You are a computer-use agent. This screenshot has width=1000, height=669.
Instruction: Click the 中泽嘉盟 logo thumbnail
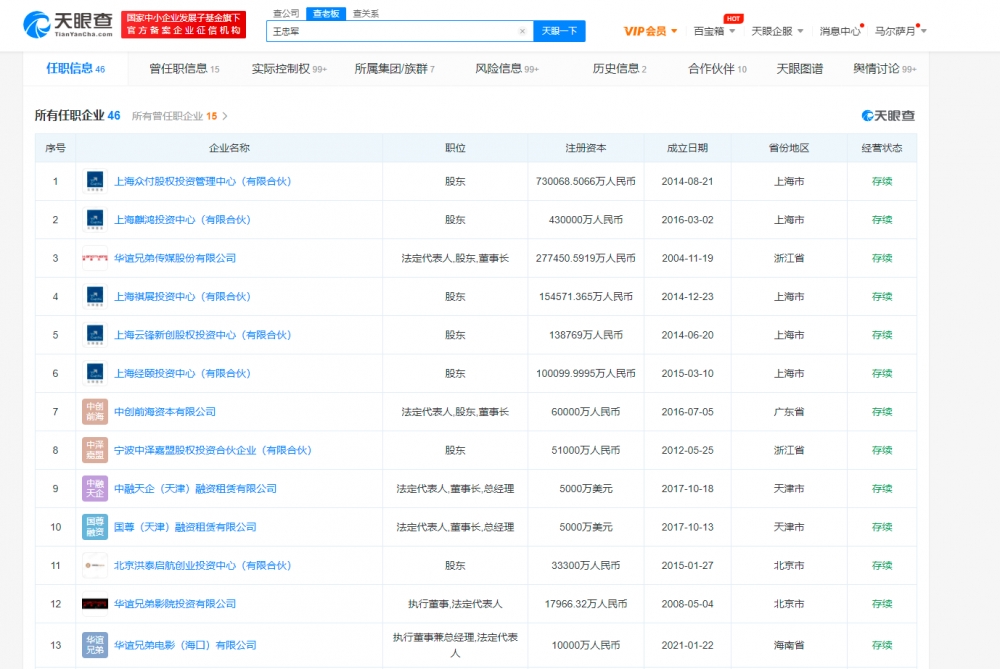(x=95, y=450)
